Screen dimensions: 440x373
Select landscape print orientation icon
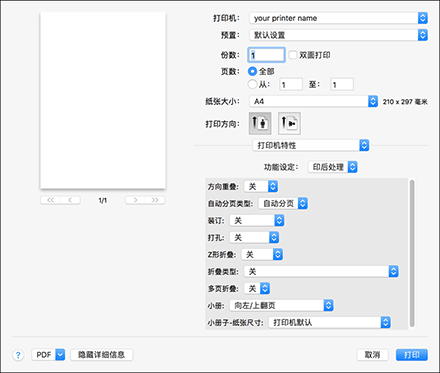pos(289,123)
